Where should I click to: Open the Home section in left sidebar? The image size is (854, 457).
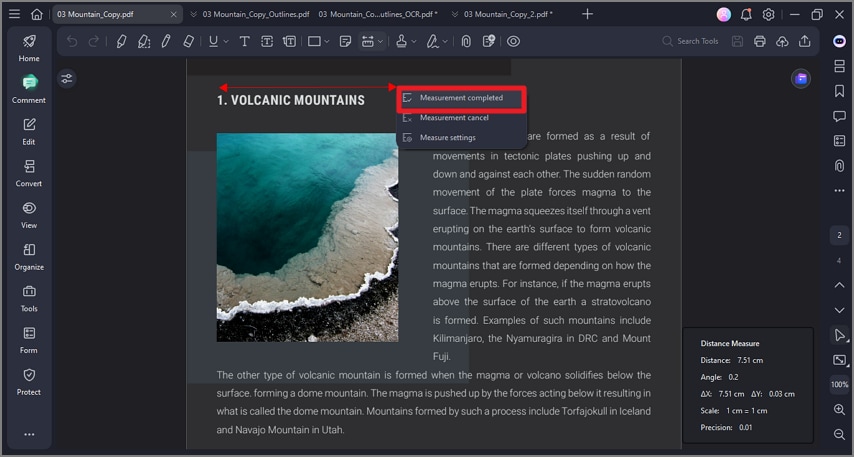[x=29, y=47]
